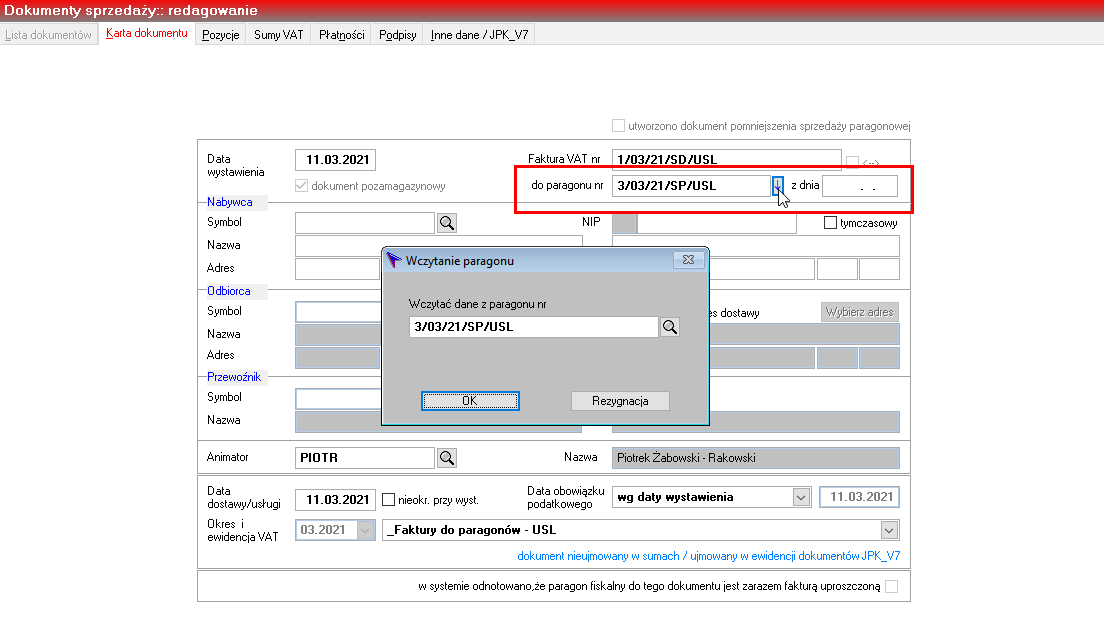The image size is (1104, 642).
Task: Click the Rezygnacja button
Action: (x=620, y=401)
